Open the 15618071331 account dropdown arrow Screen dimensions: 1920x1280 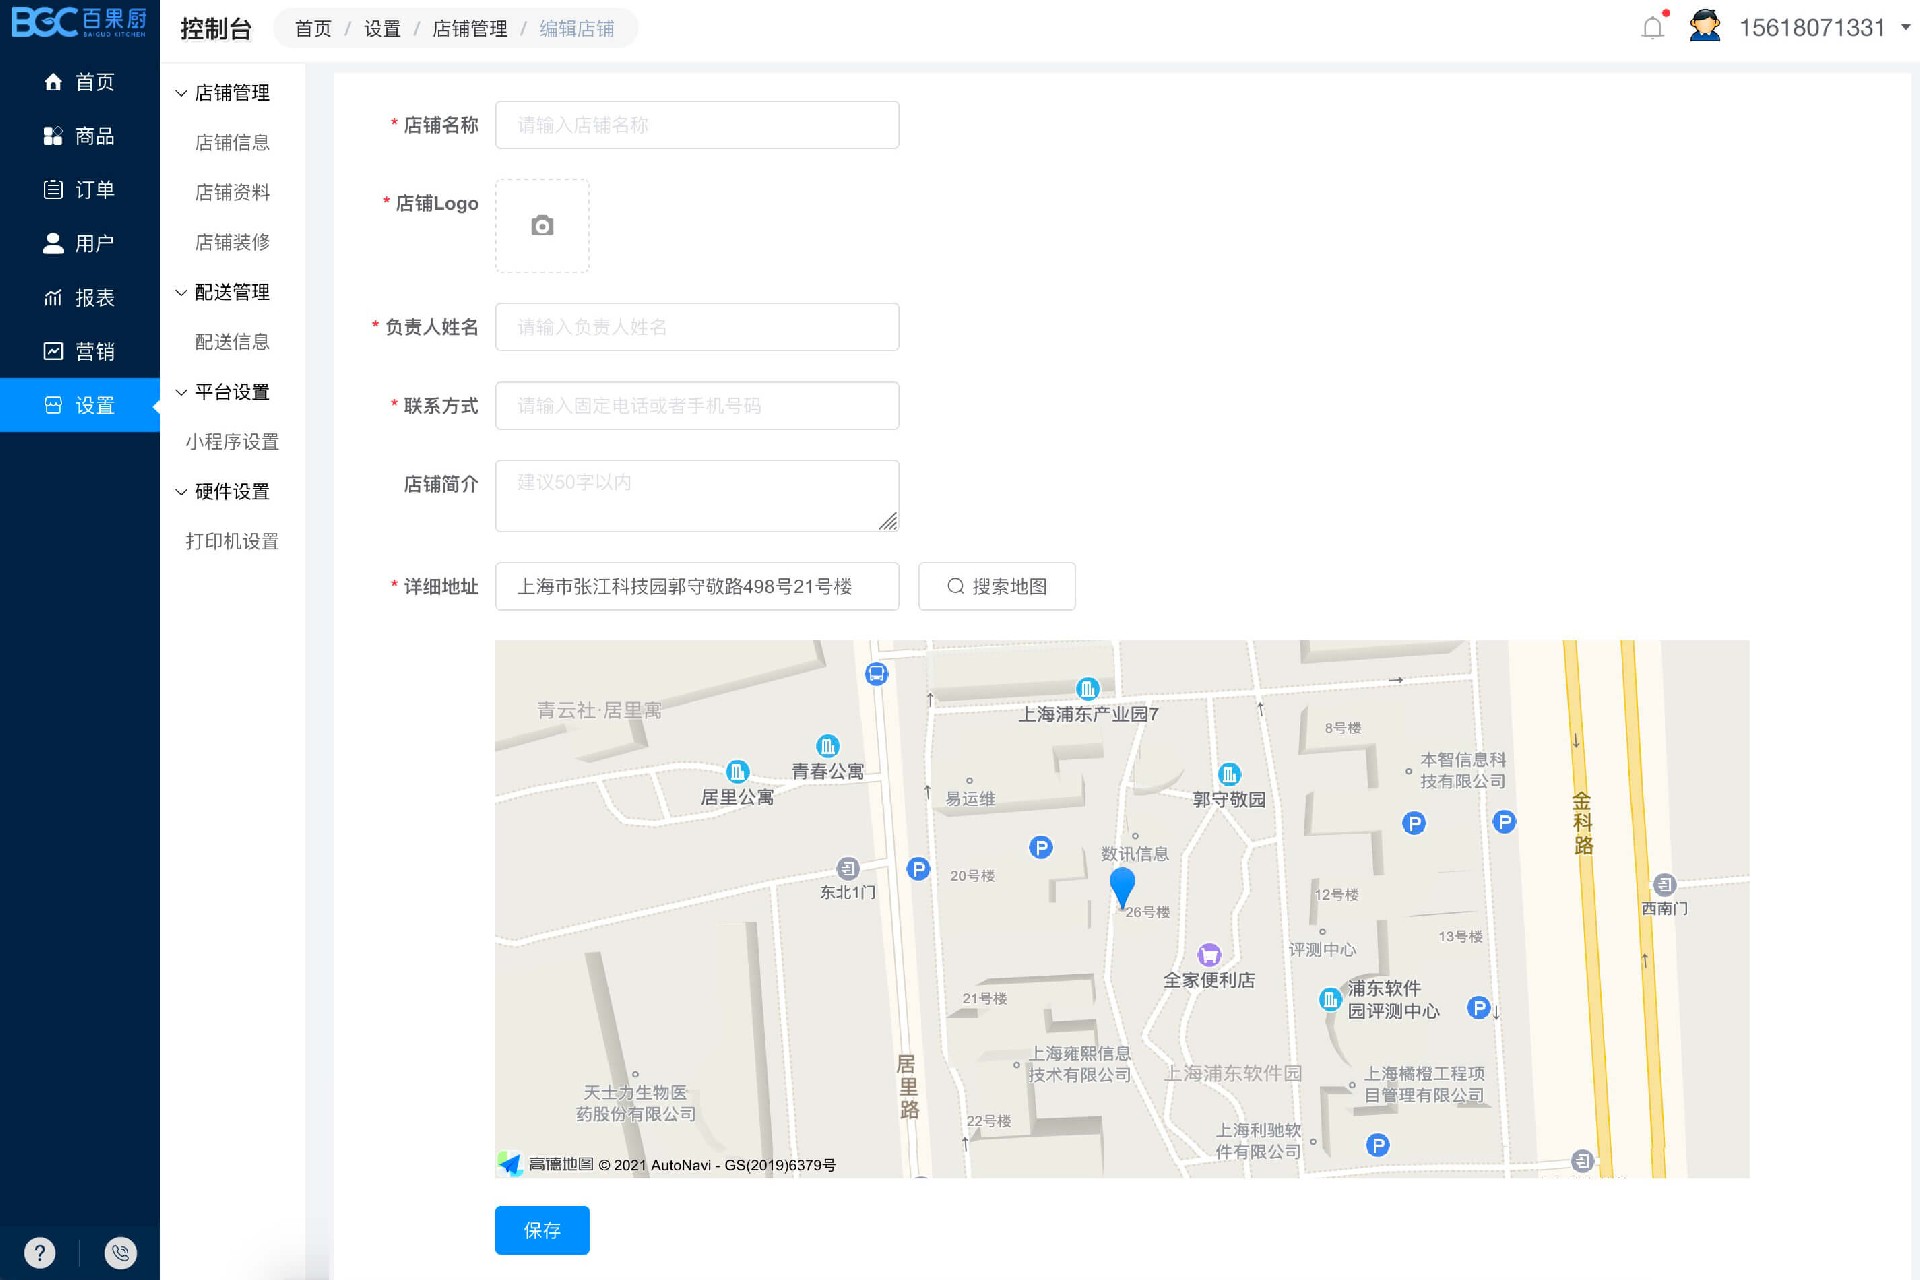click(1905, 28)
